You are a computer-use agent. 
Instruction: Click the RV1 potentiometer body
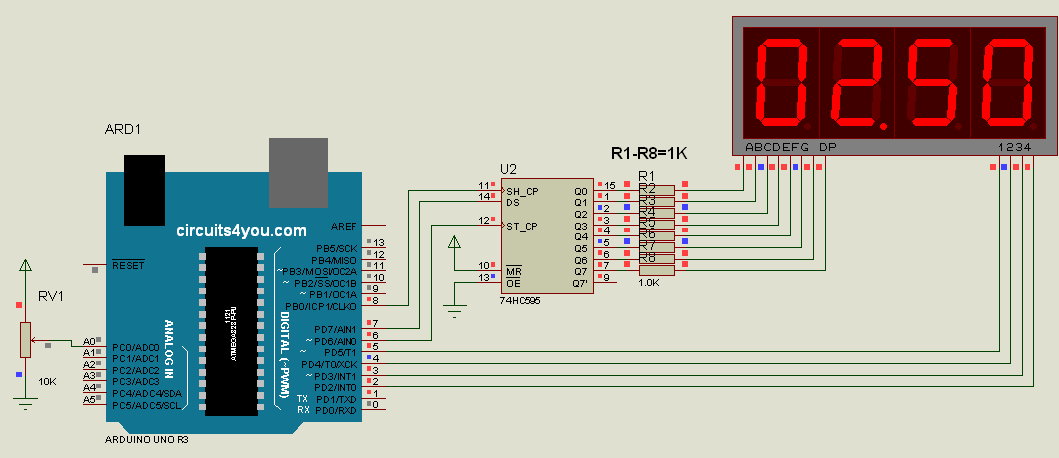26,340
